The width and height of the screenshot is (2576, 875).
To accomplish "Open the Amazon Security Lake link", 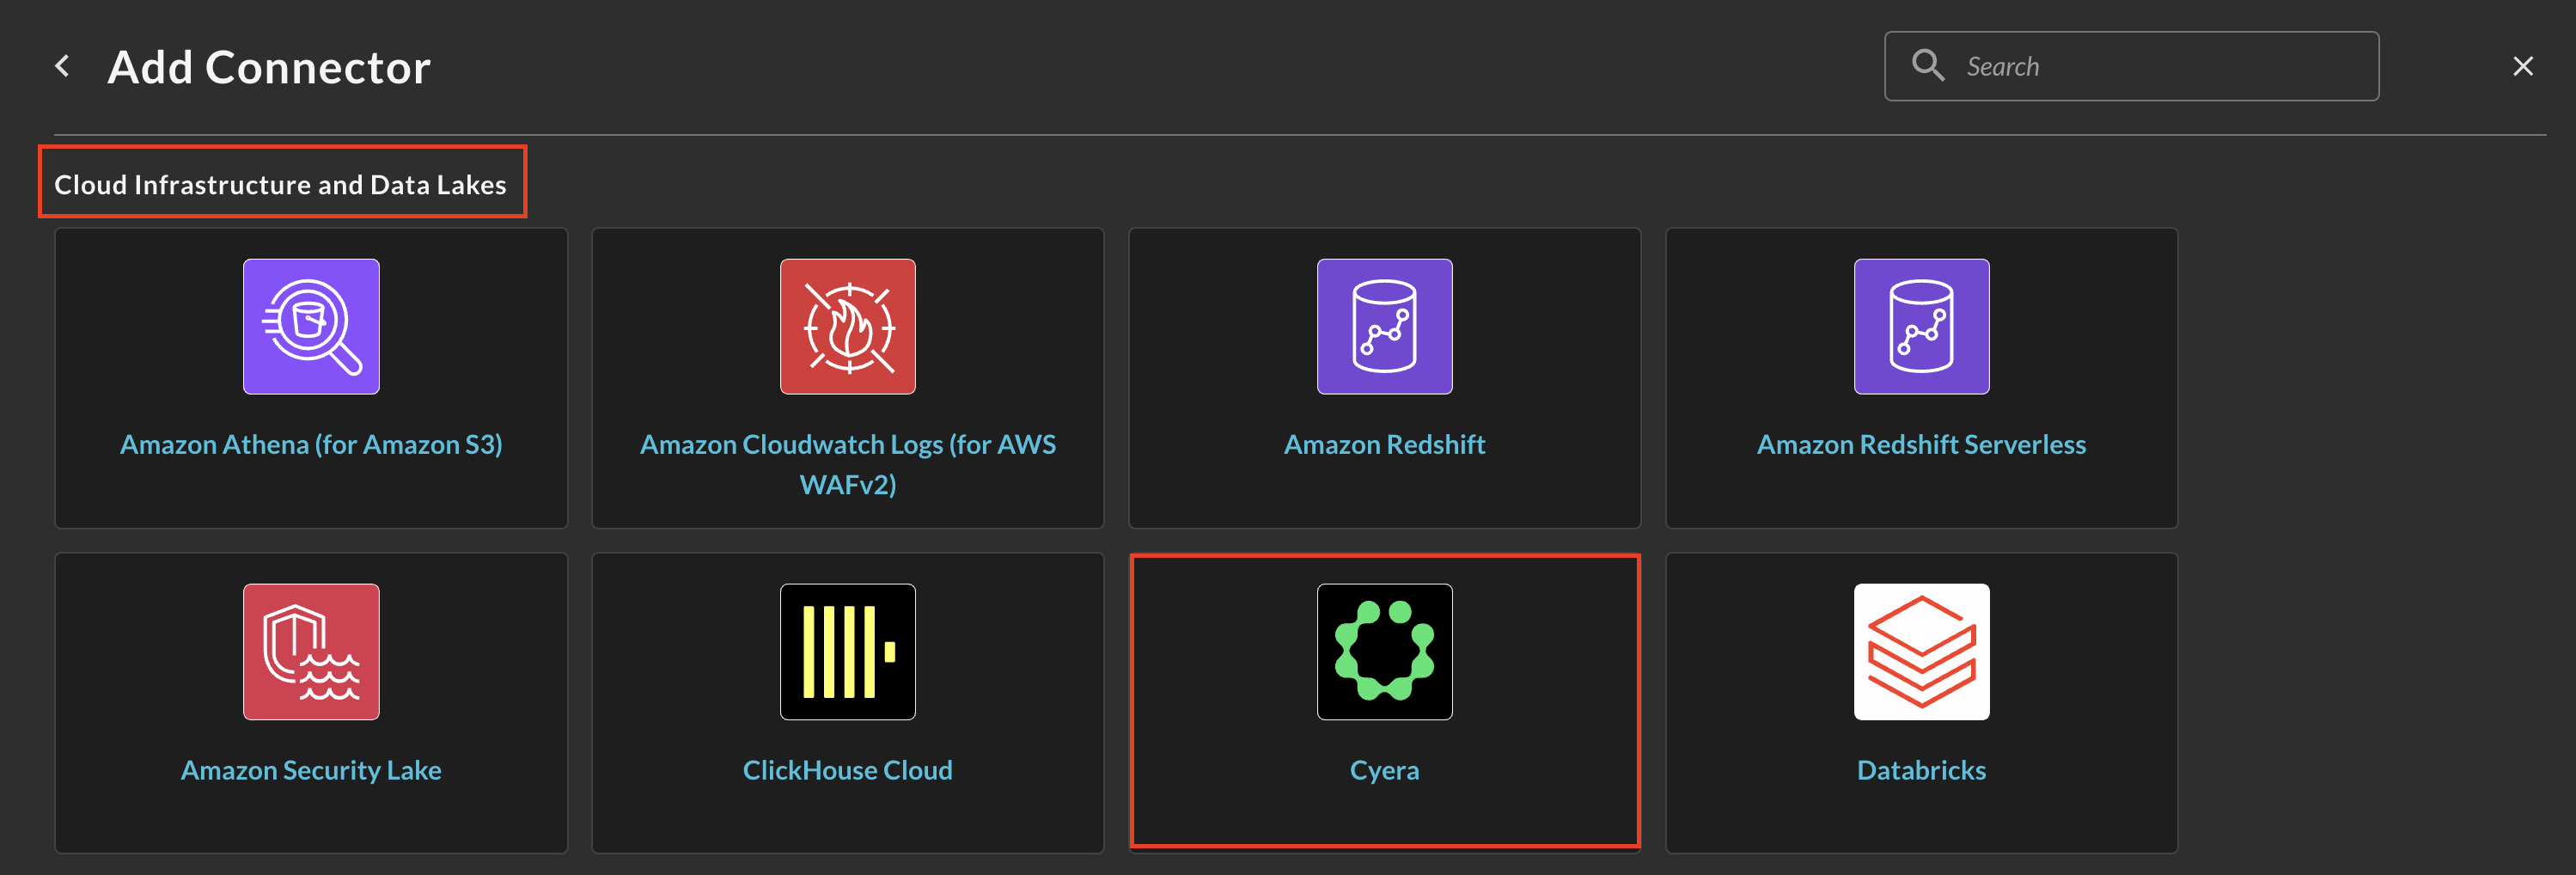I will (x=311, y=770).
